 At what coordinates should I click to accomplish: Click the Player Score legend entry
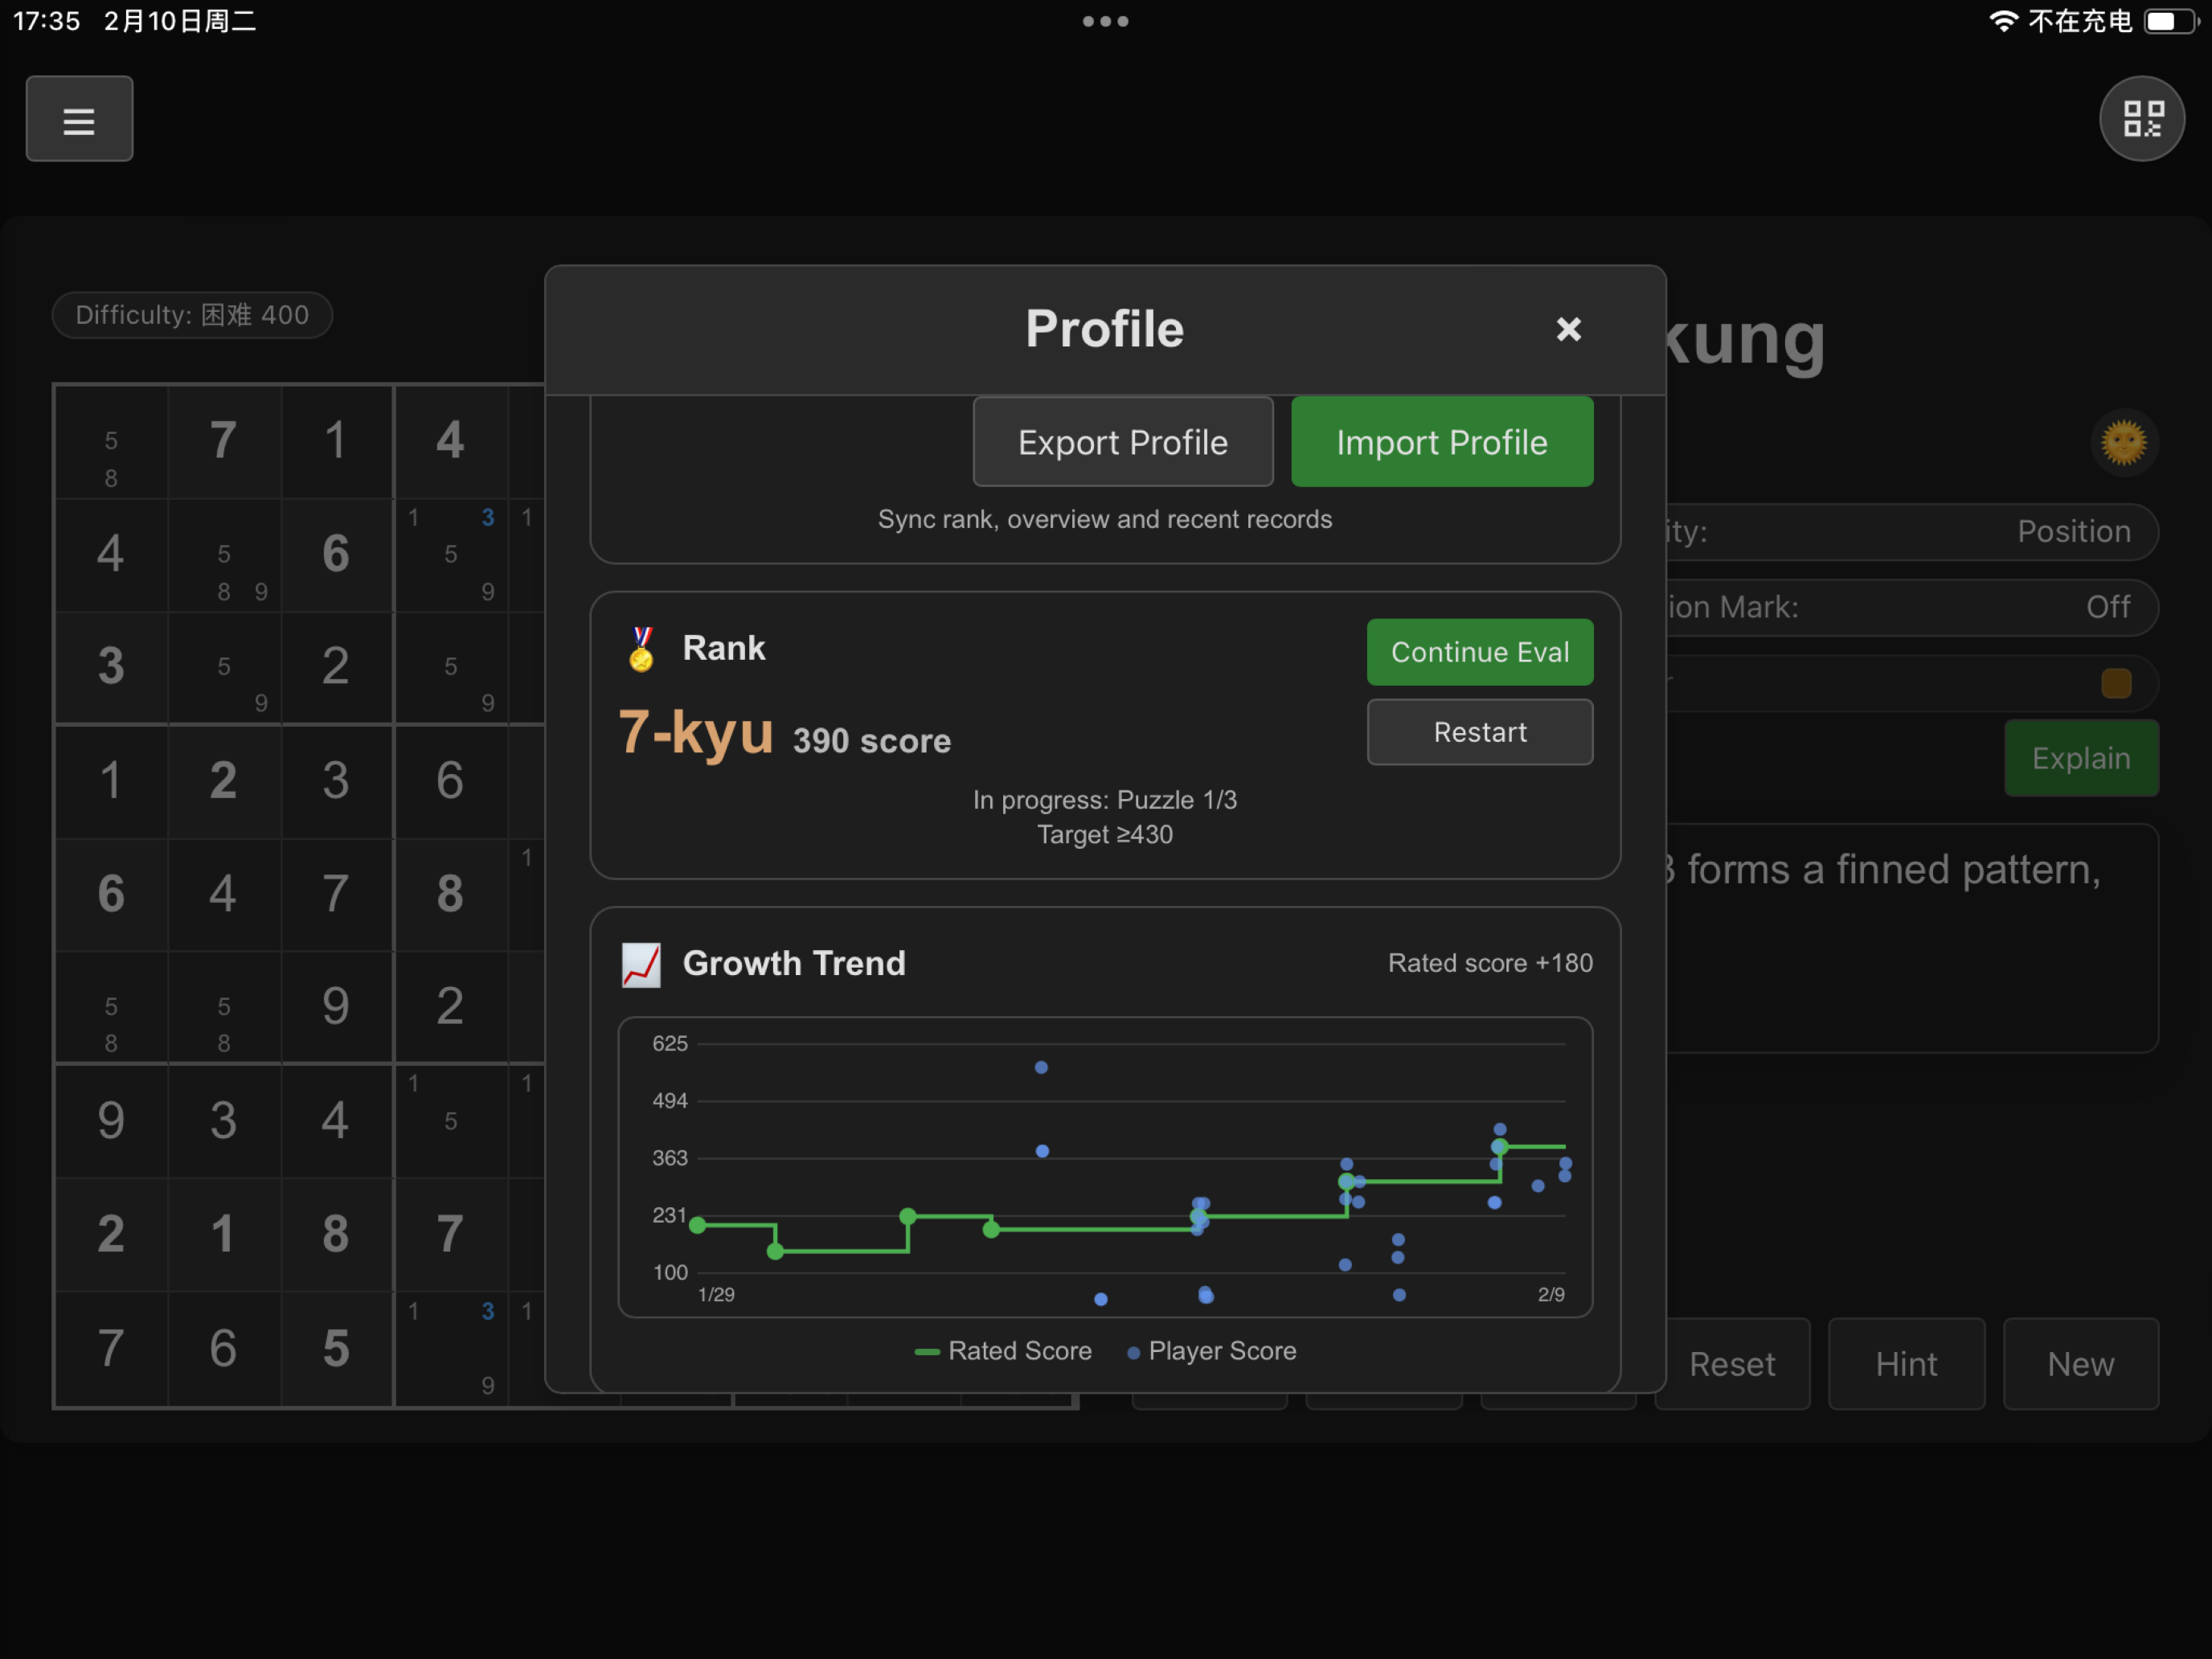point(1212,1351)
